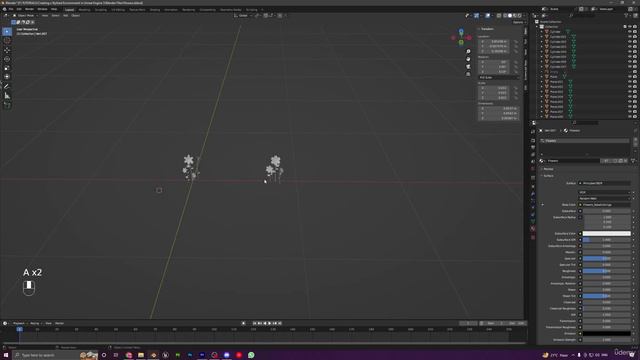This screenshot has width=640, height=360.
Task: Open the Principled BSDF surface dropdown
Action: pos(604,183)
